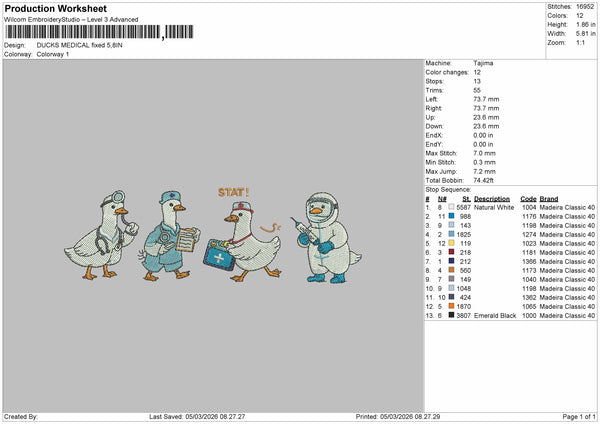Click the yellow swatch for code 1023
This screenshot has width=600, height=424.
[x=451, y=243]
